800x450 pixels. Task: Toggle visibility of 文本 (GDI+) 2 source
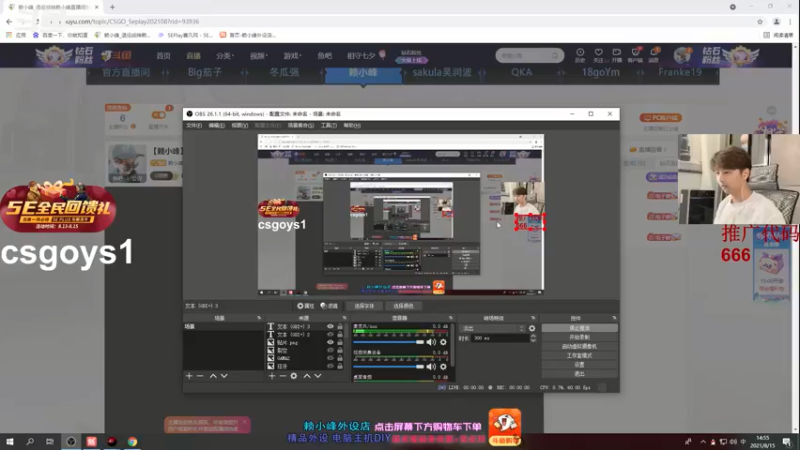click(330, 334)
